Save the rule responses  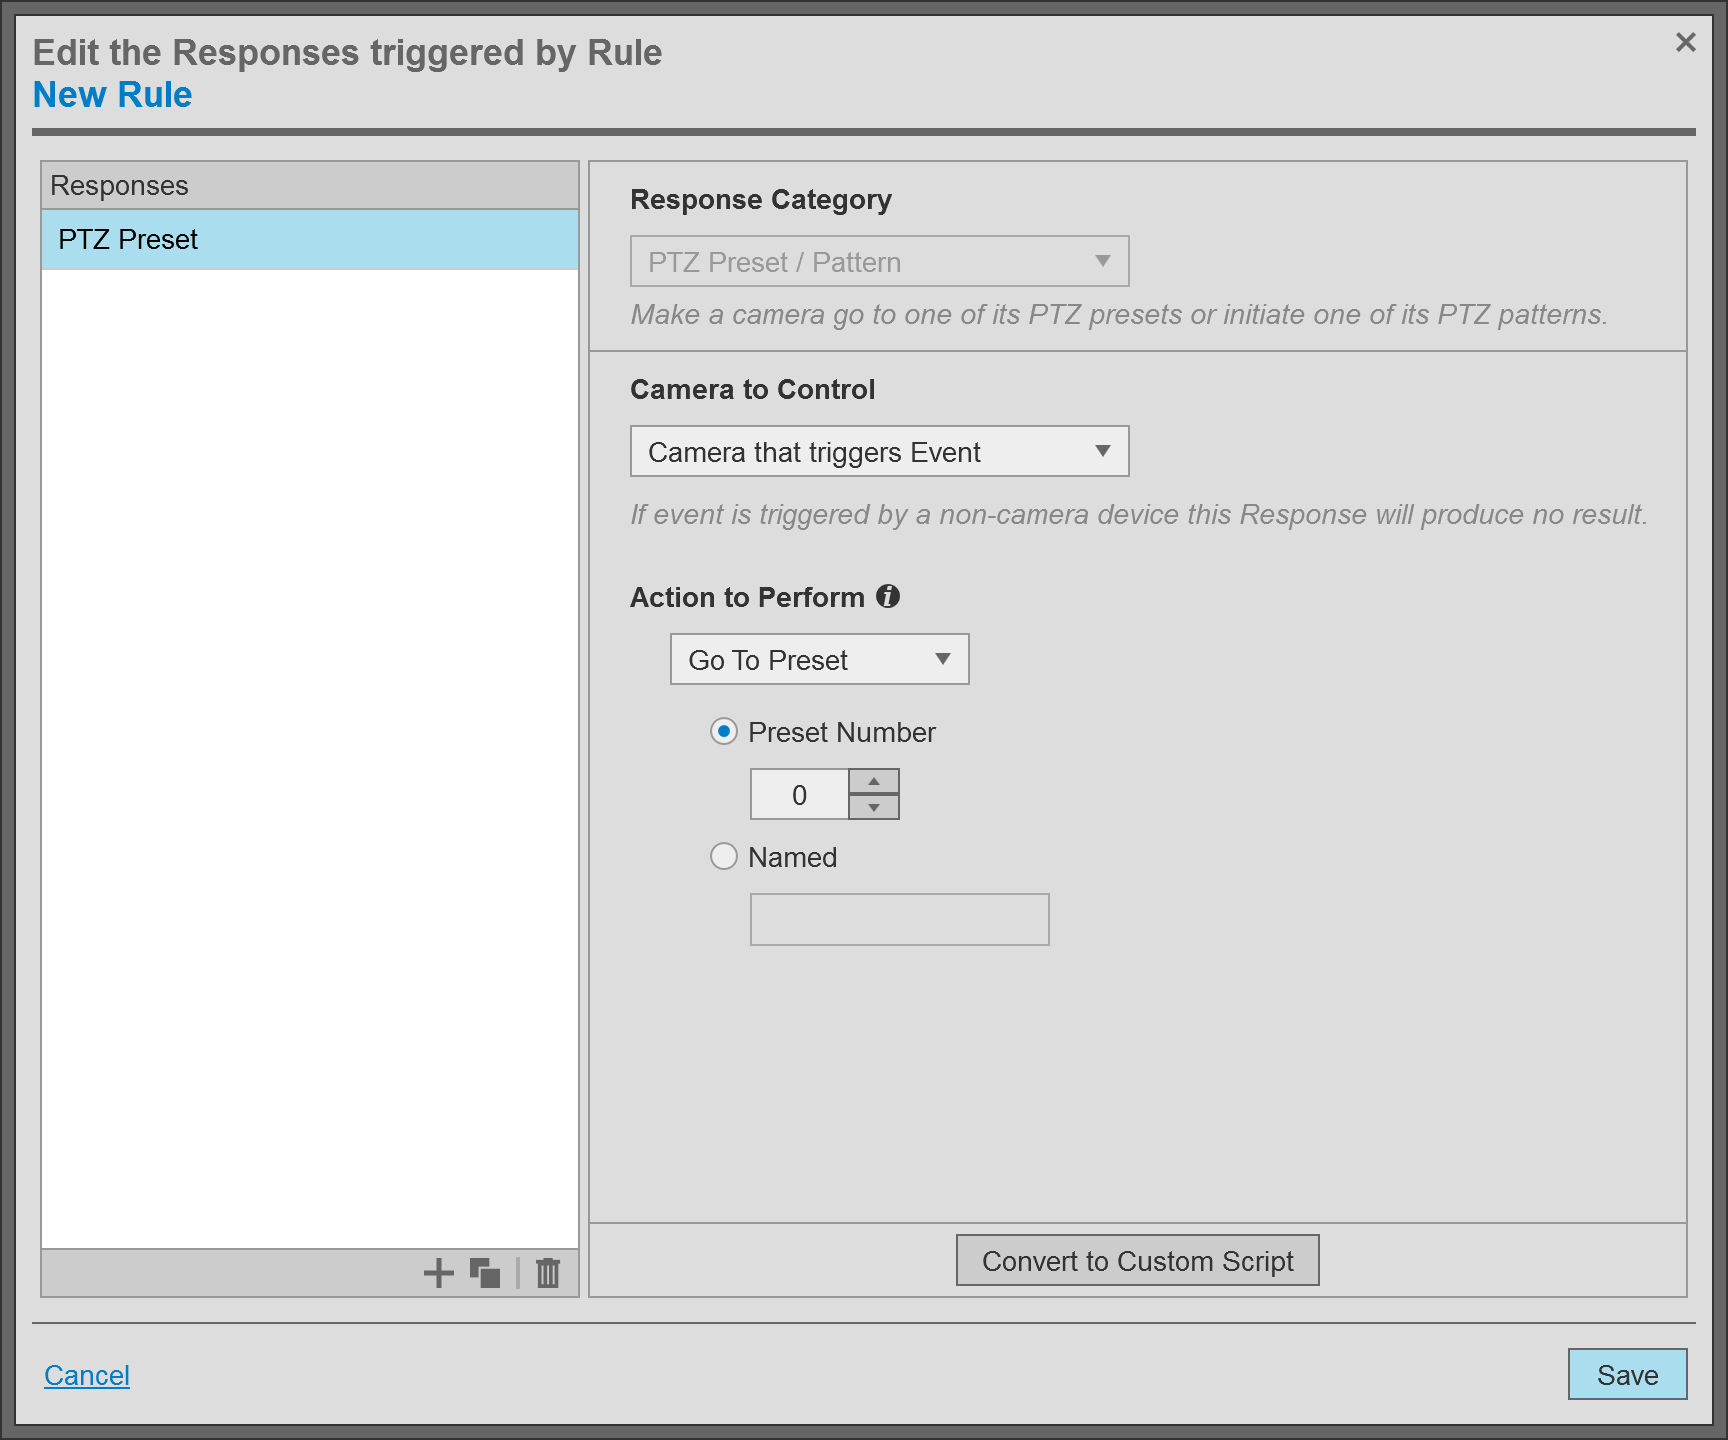(1628, 1374)
